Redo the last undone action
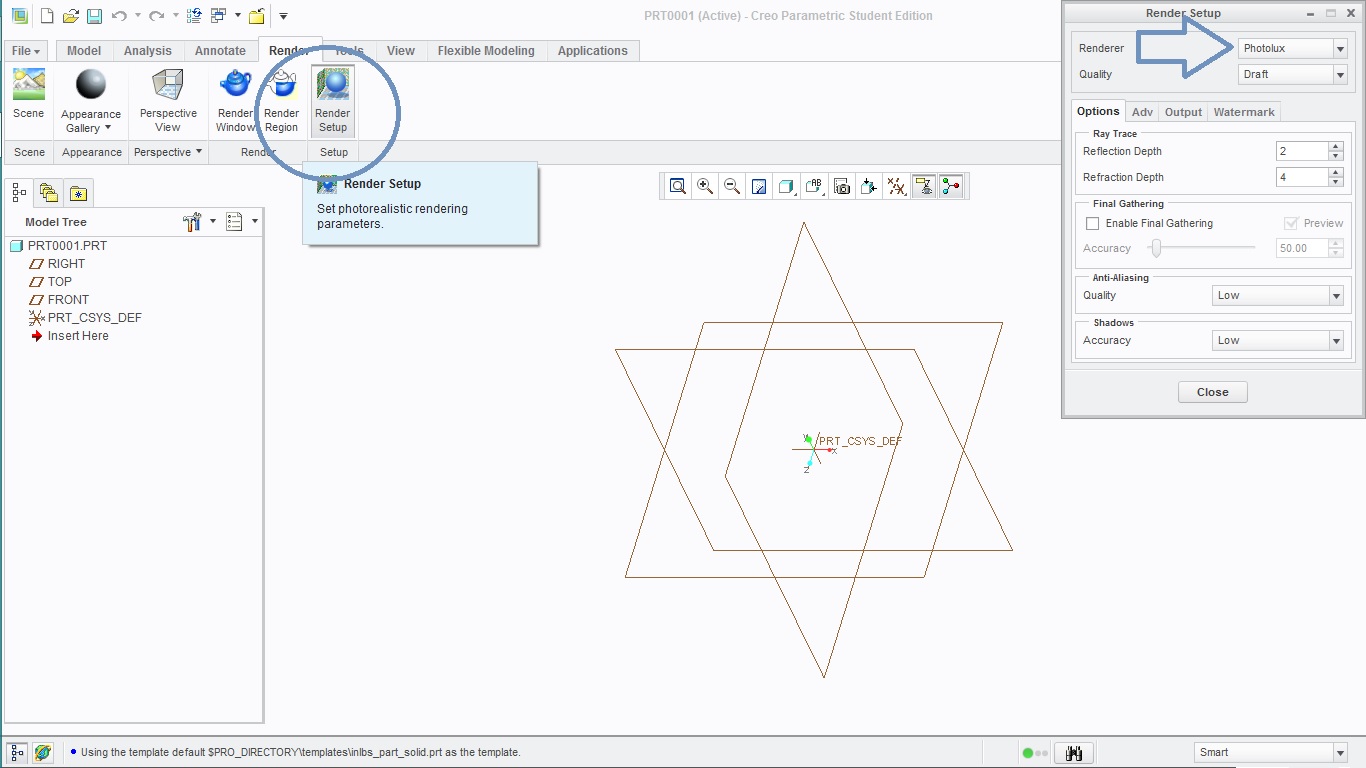 pos(156,16)
